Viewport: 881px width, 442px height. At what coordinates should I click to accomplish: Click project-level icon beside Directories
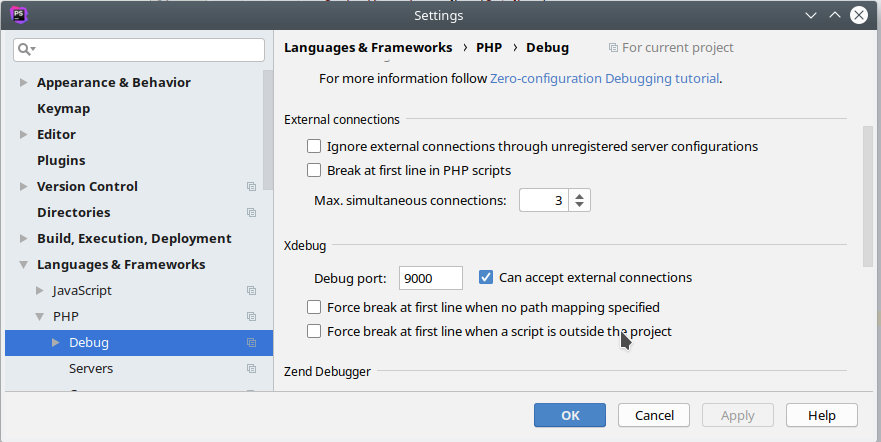pos(251,212)
